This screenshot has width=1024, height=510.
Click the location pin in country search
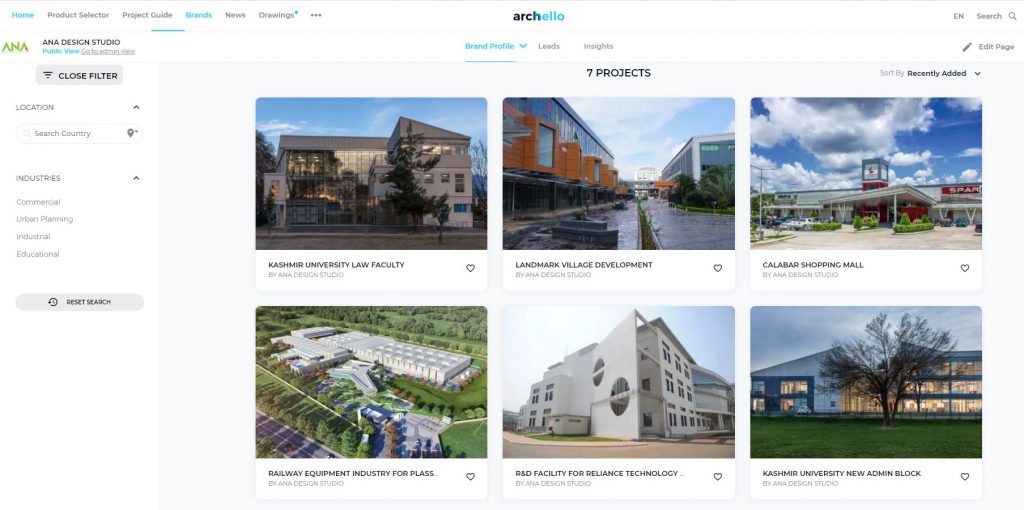click(x=131, y=133)
